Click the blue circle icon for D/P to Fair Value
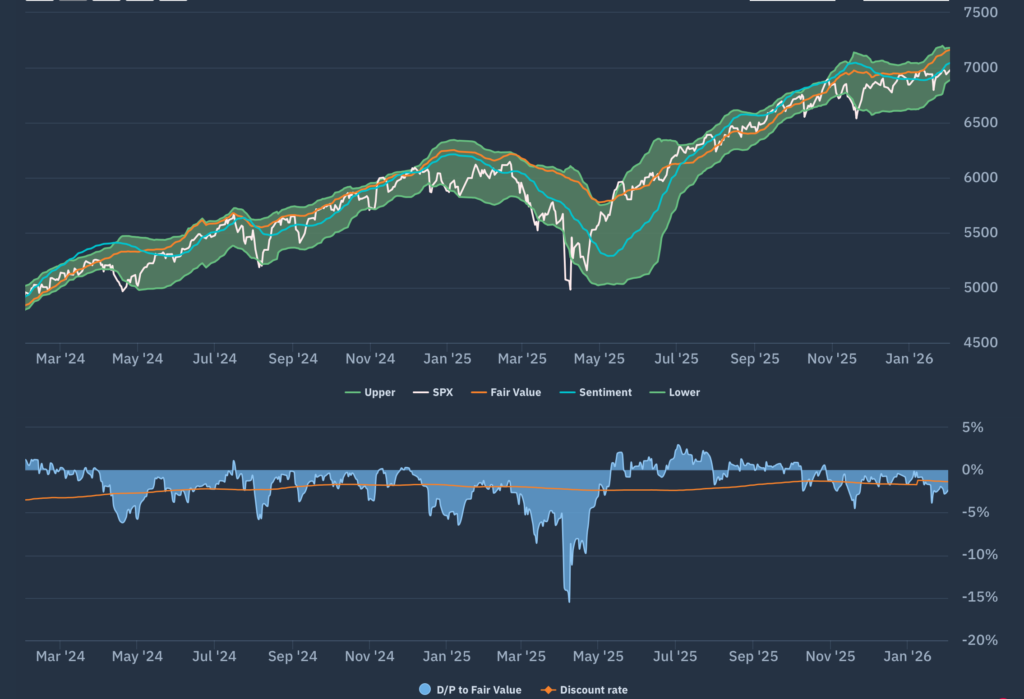The height and width of the screenshot is (699, 1024). click(425, 690)
